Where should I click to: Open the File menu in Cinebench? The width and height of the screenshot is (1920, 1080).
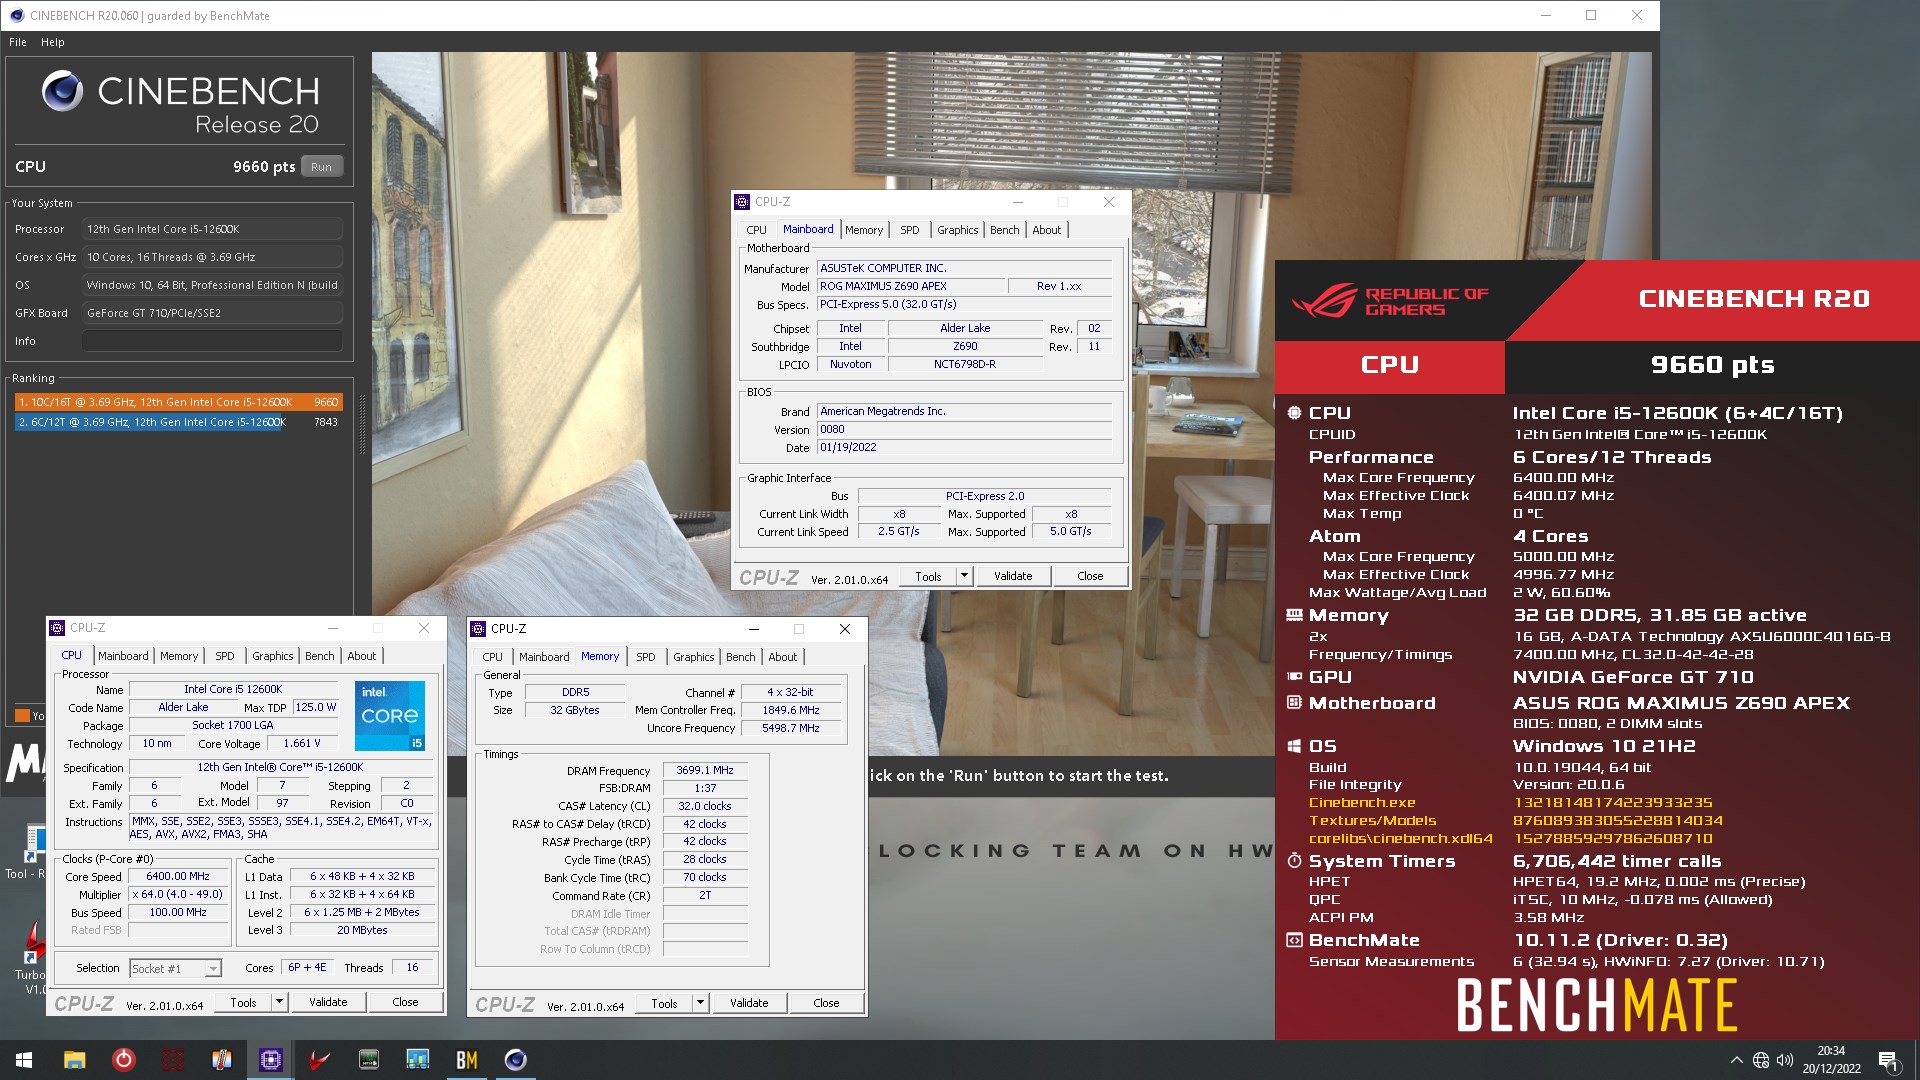18,42
